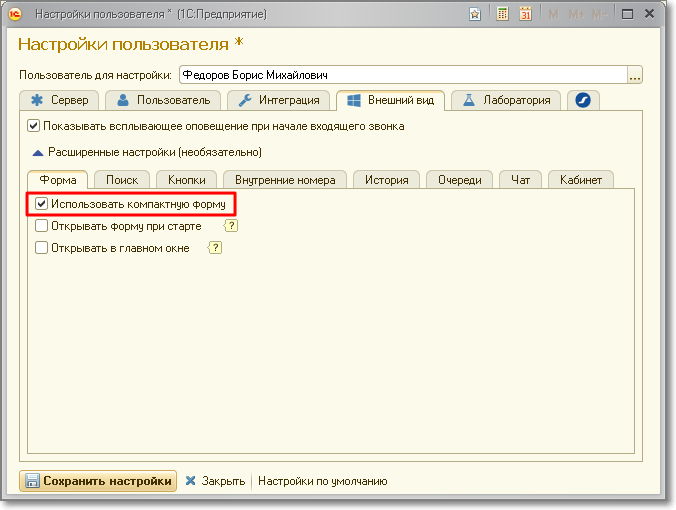Click the M+ memory add button

point(577,15)
